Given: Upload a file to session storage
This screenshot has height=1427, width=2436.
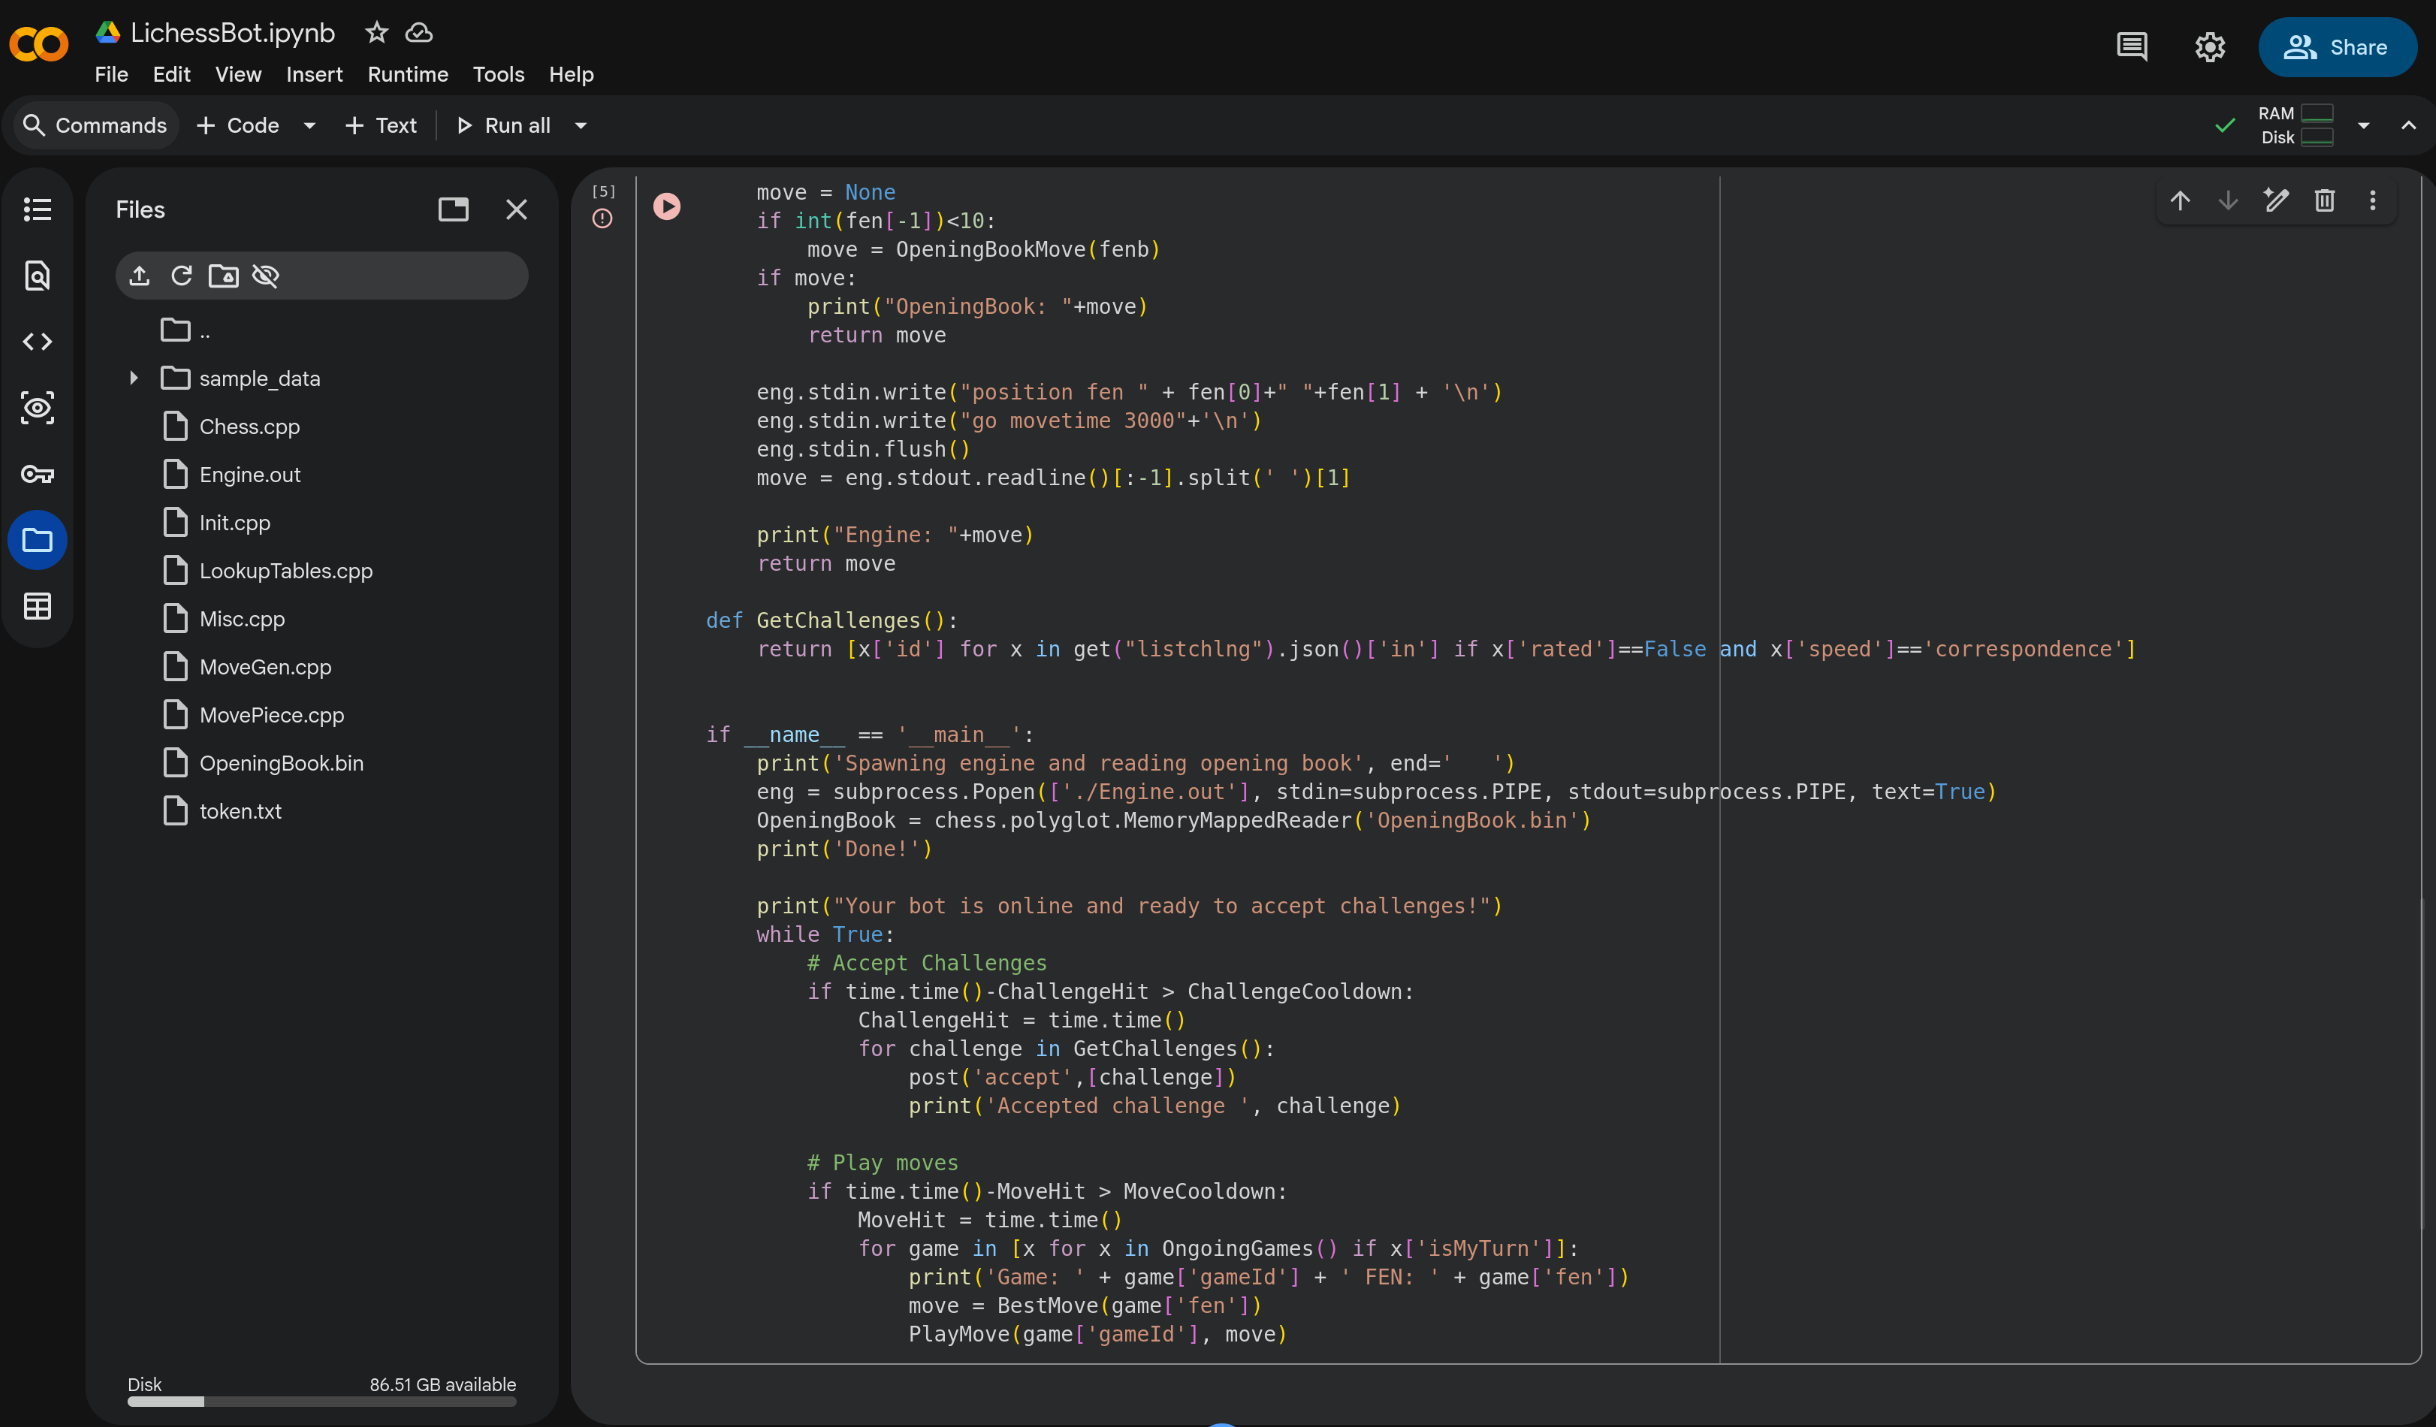Looking at the screenshot, I should [x=140, y=276].
